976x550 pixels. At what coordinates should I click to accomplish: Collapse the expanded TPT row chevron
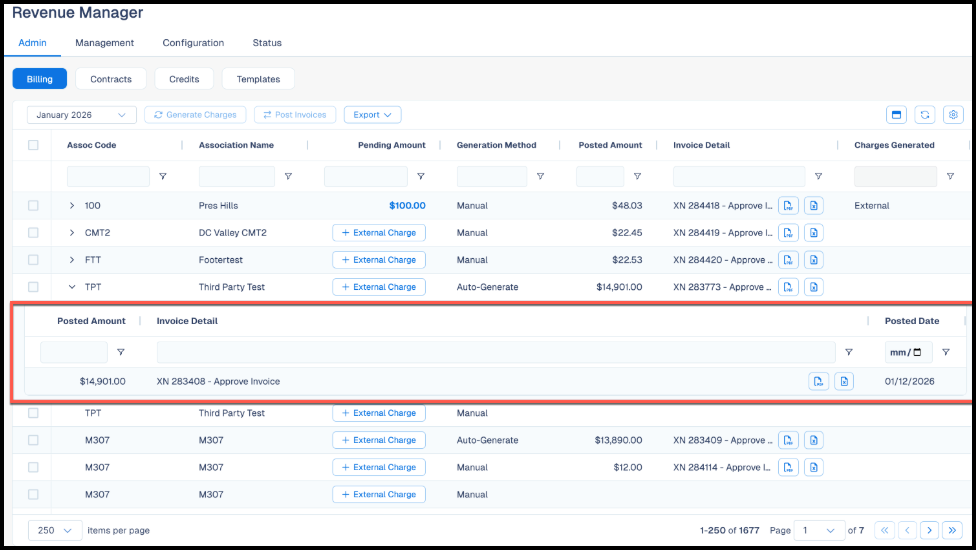tap(72, 287)
